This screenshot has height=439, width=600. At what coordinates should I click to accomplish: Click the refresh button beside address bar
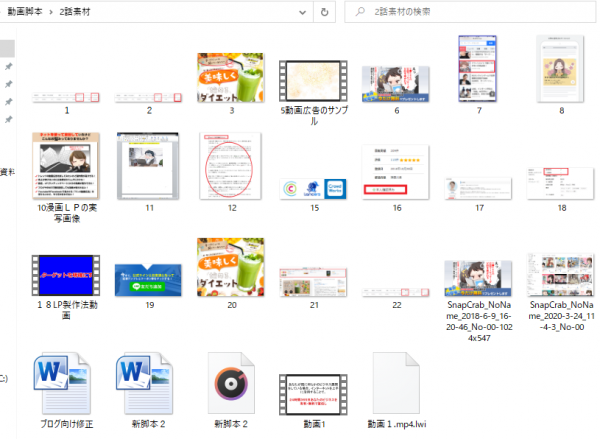pyautogui.click(x=325, y=11)
